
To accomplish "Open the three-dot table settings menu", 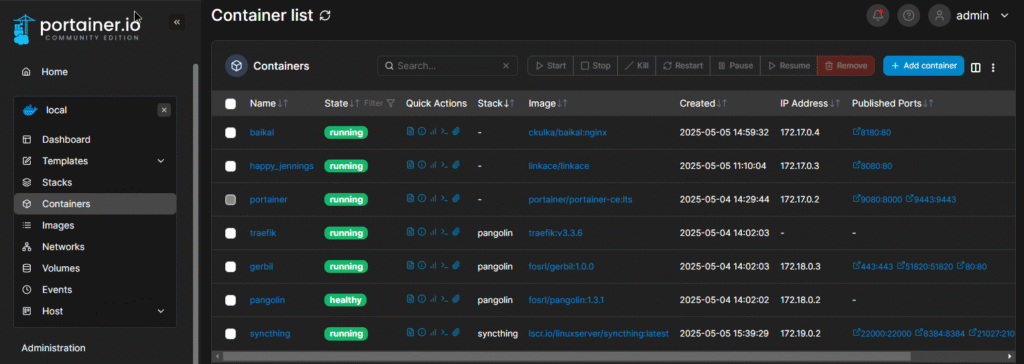I will click(993, 67).
